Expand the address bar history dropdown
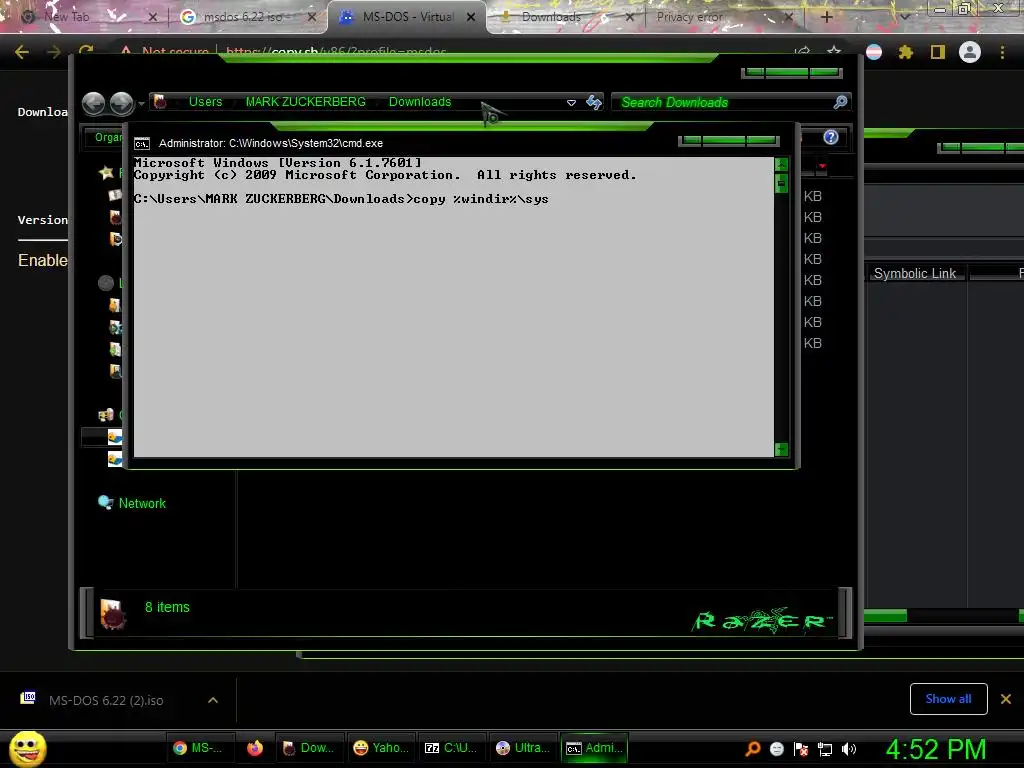 click(571, 103)
